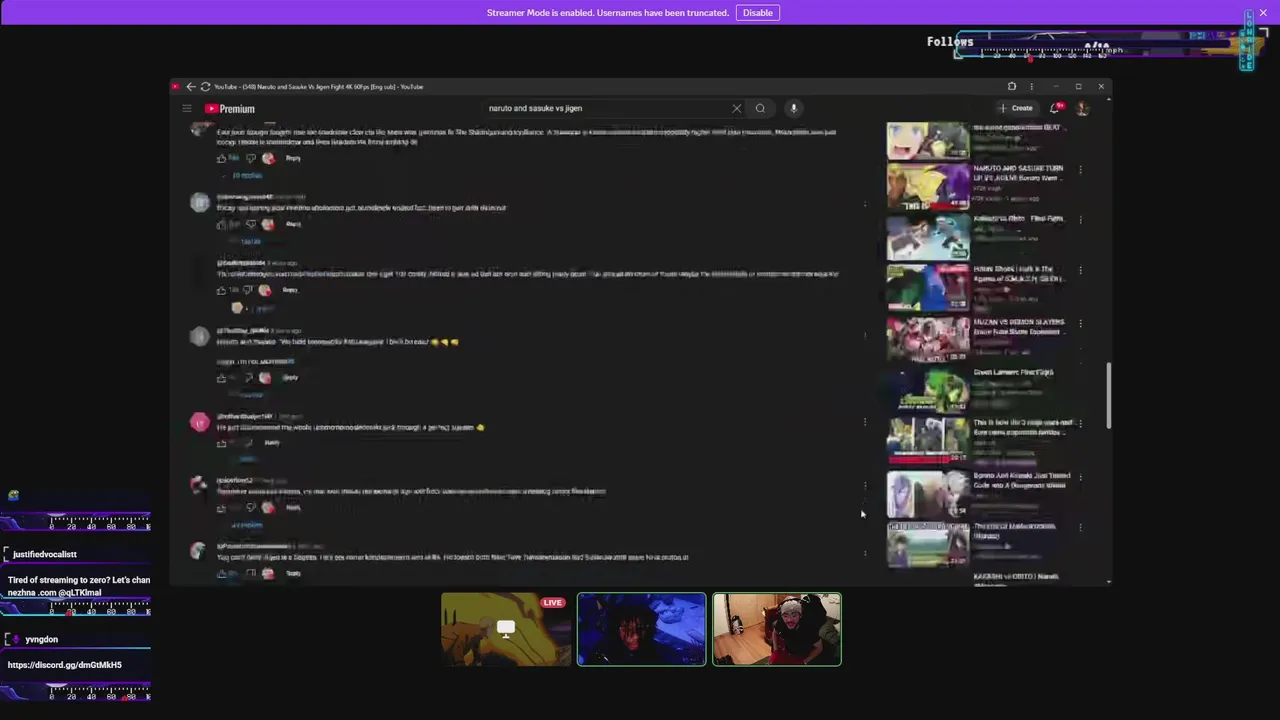
Task: Reload the YouTube page
Action: point(205,87)
